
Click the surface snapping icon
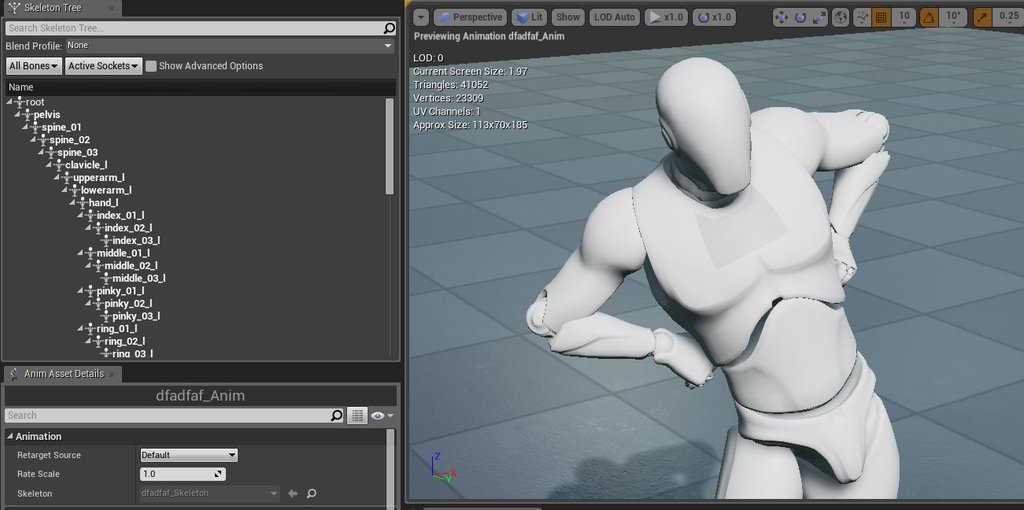pos(862,18)
